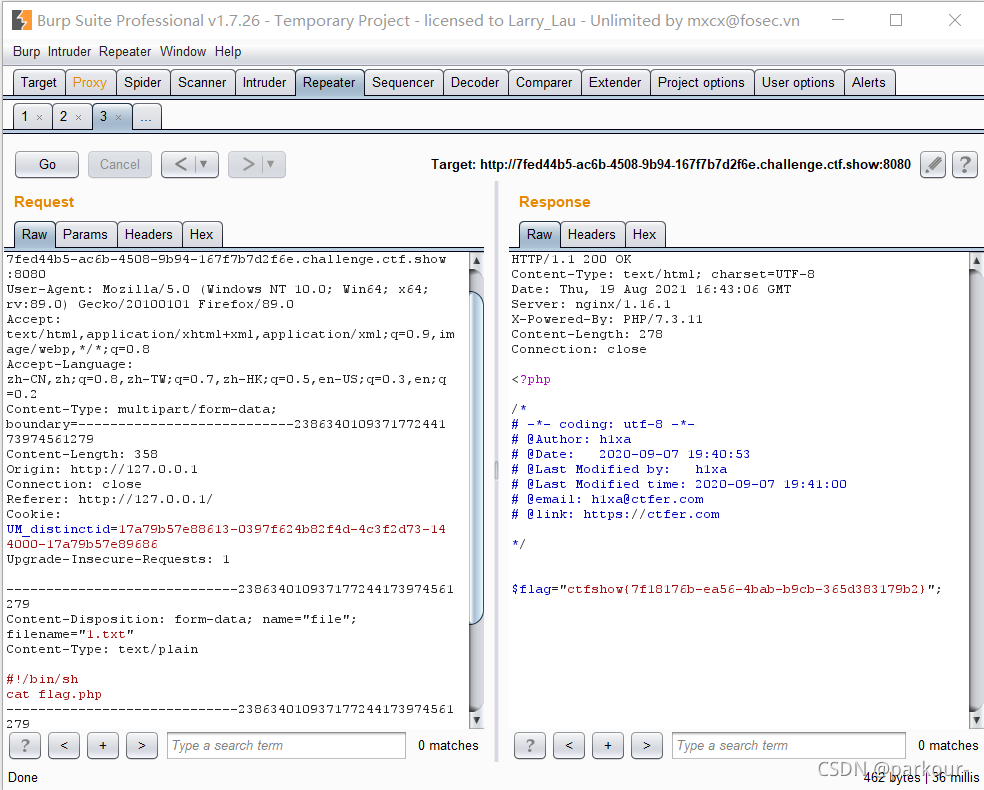
Task: Click the response search term field
Action: [789, 745]
